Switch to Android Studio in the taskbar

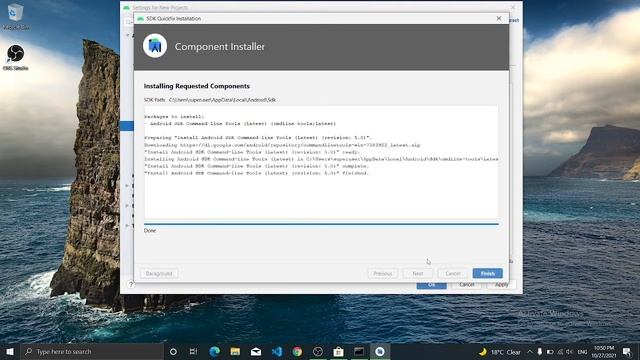pyautogui.click(x=380, y=351)
